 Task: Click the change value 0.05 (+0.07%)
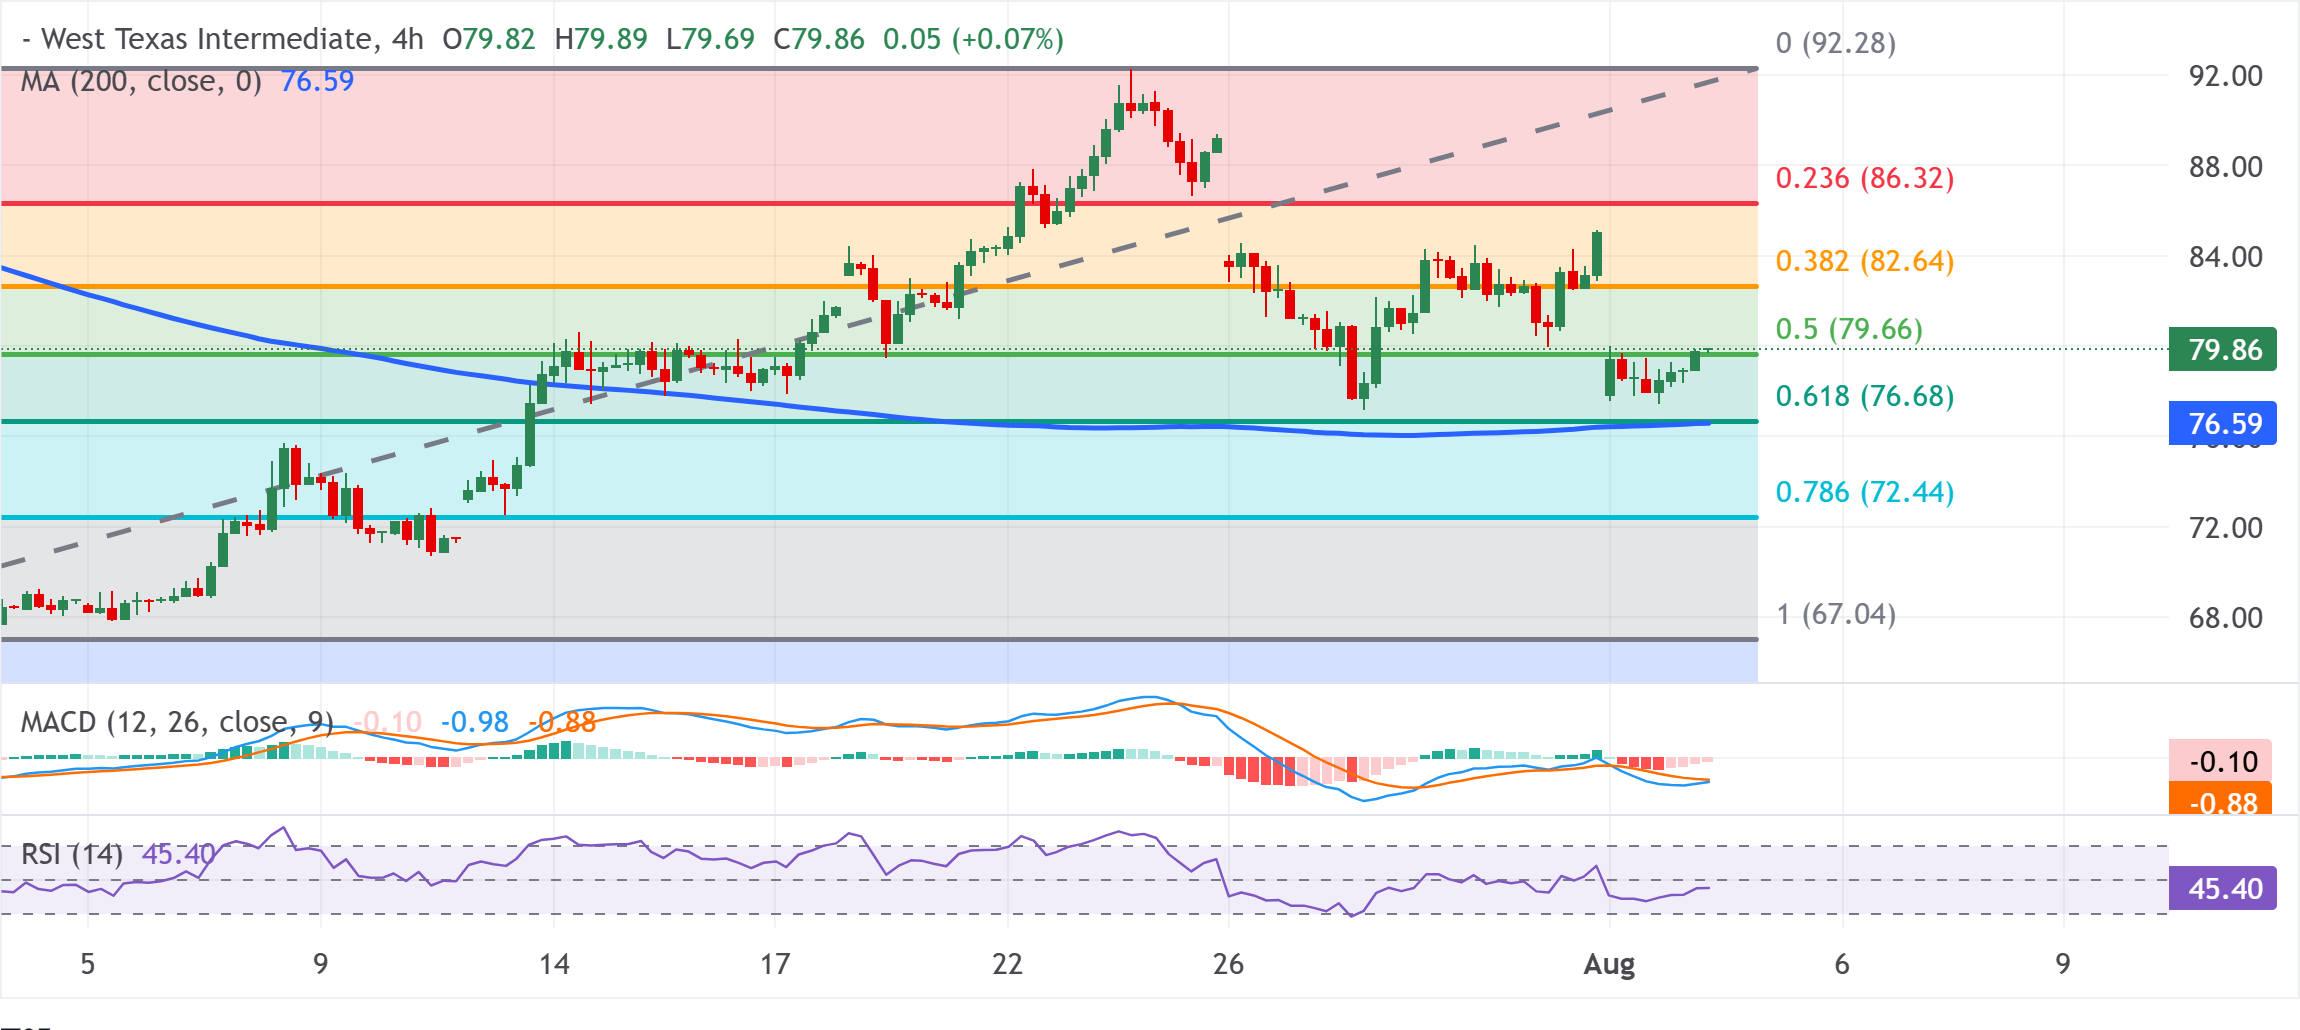974,39
